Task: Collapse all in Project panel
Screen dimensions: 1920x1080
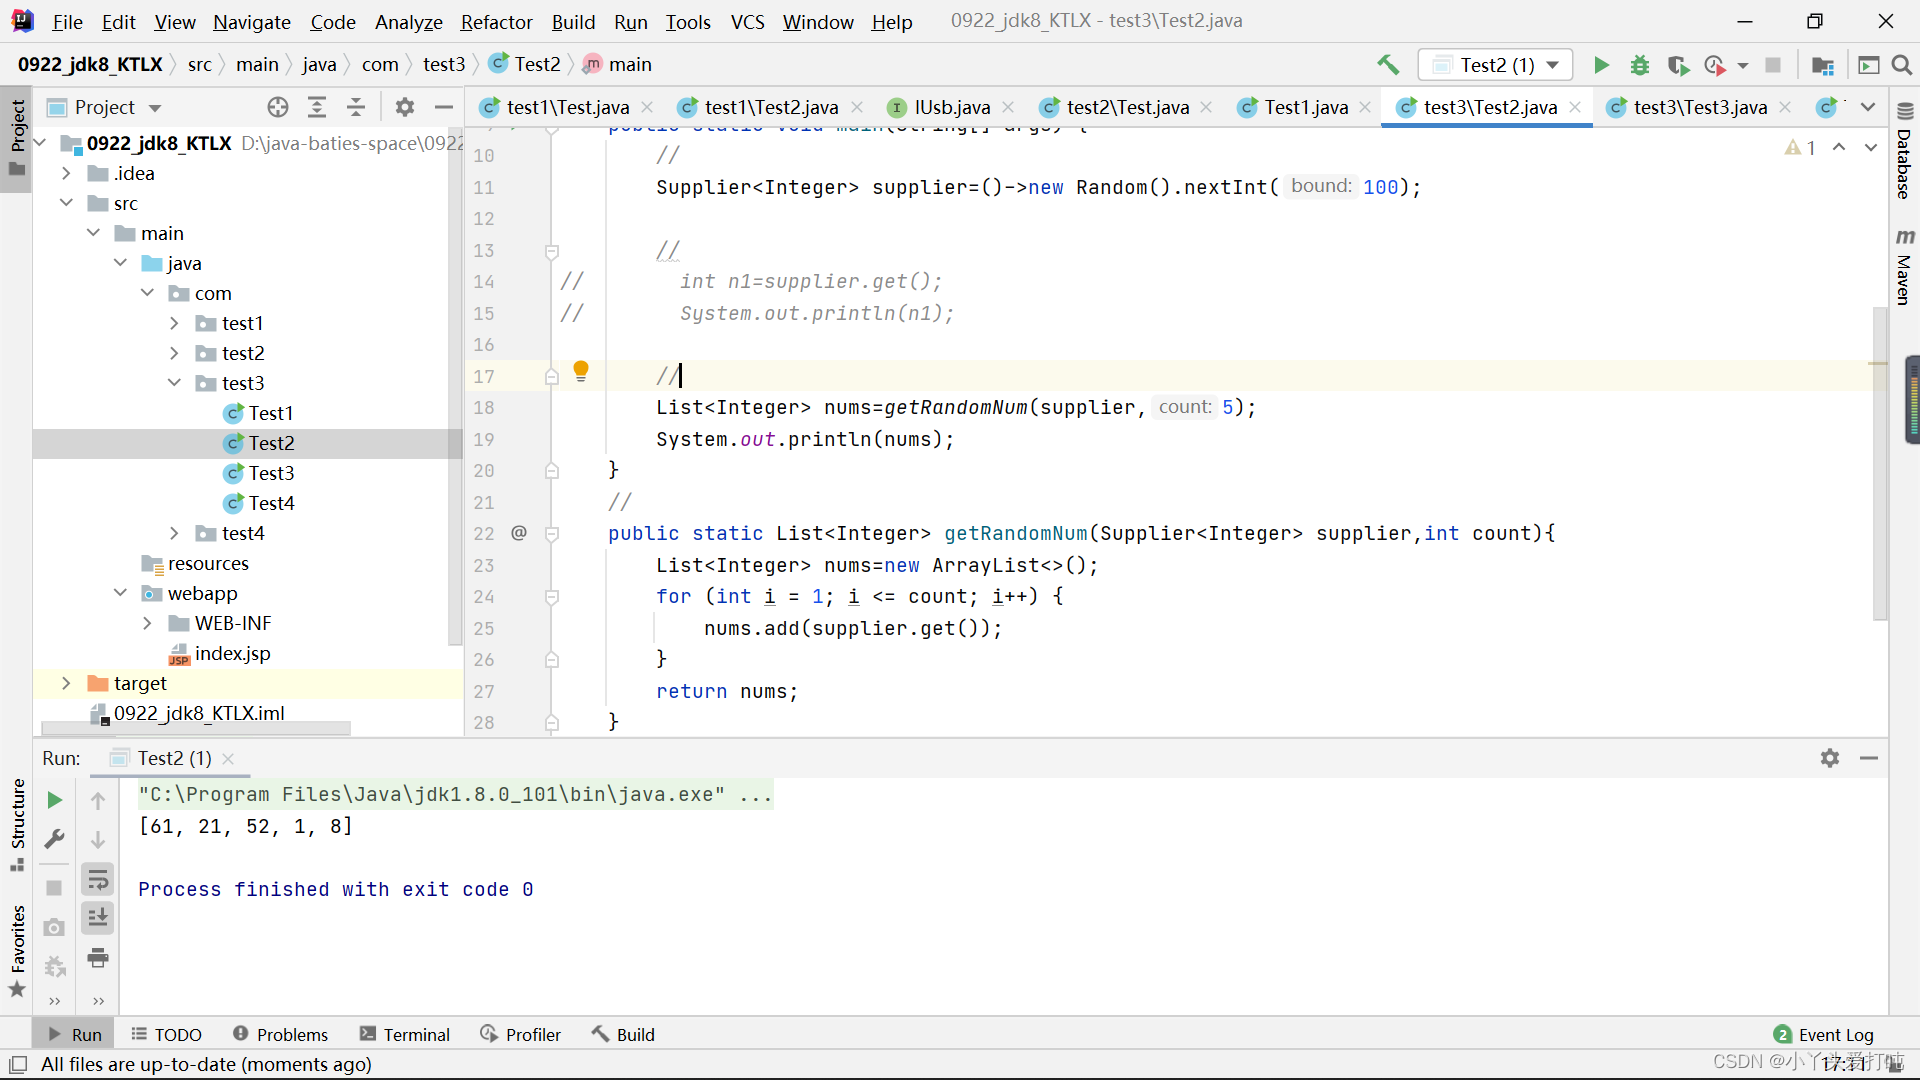Action: [x=356, y=107]
